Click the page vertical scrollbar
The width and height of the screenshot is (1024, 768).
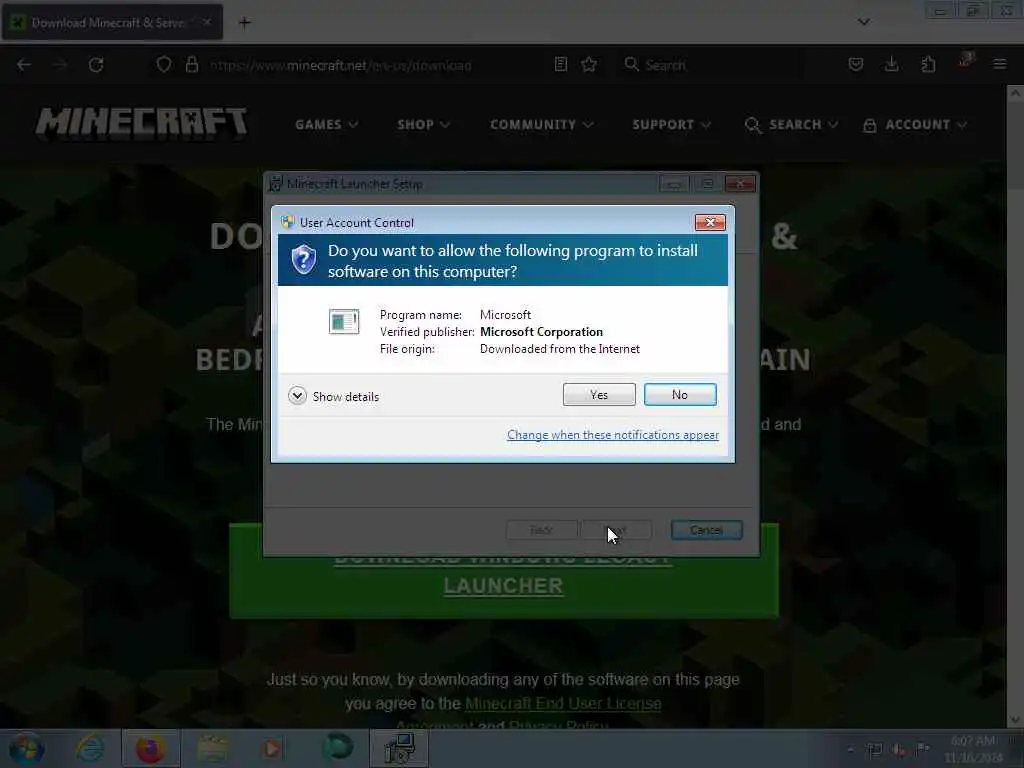[1015, 405]
